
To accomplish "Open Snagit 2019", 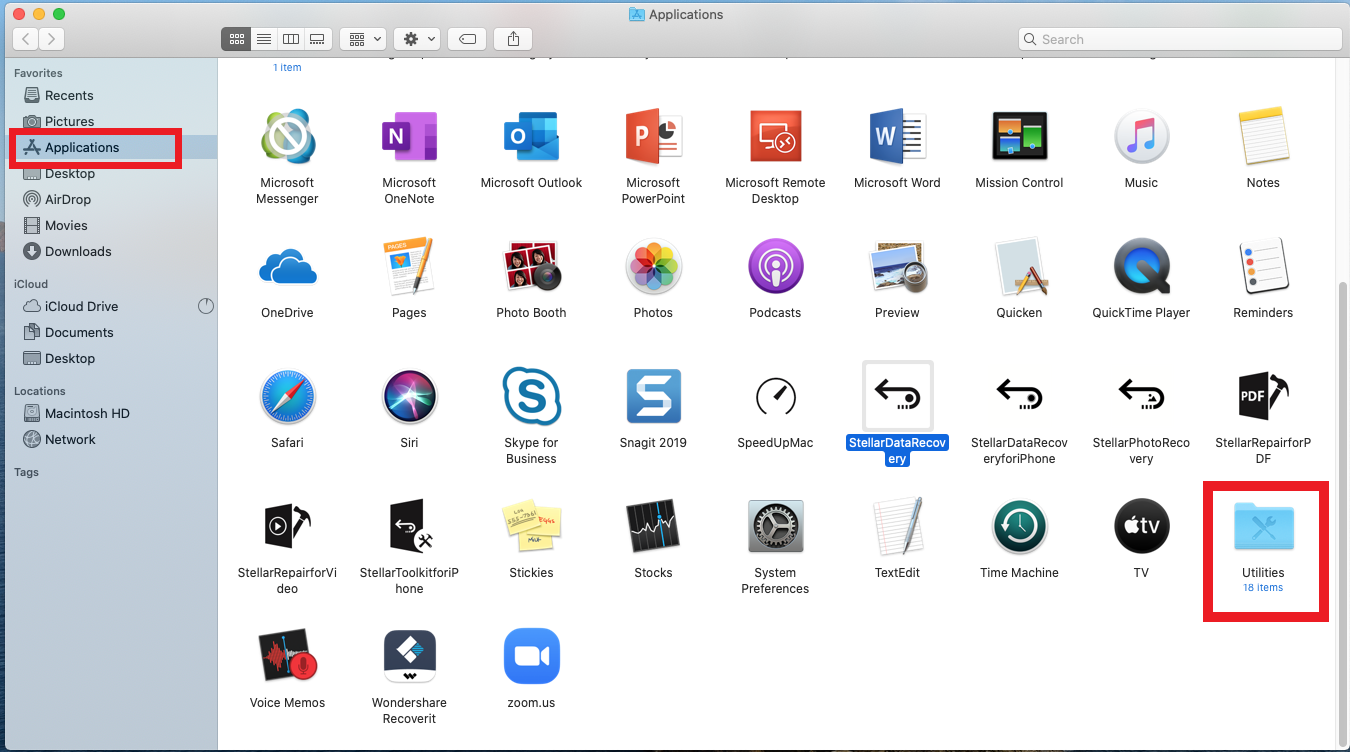I will [653, 397].
